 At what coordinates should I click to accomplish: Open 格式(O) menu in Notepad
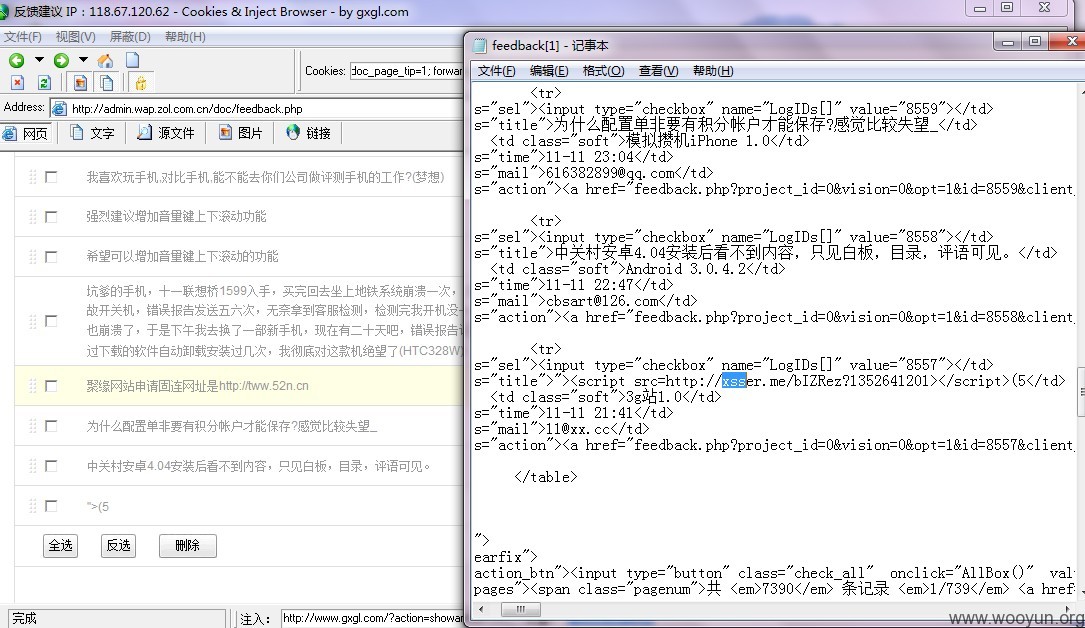coord(603,71)
